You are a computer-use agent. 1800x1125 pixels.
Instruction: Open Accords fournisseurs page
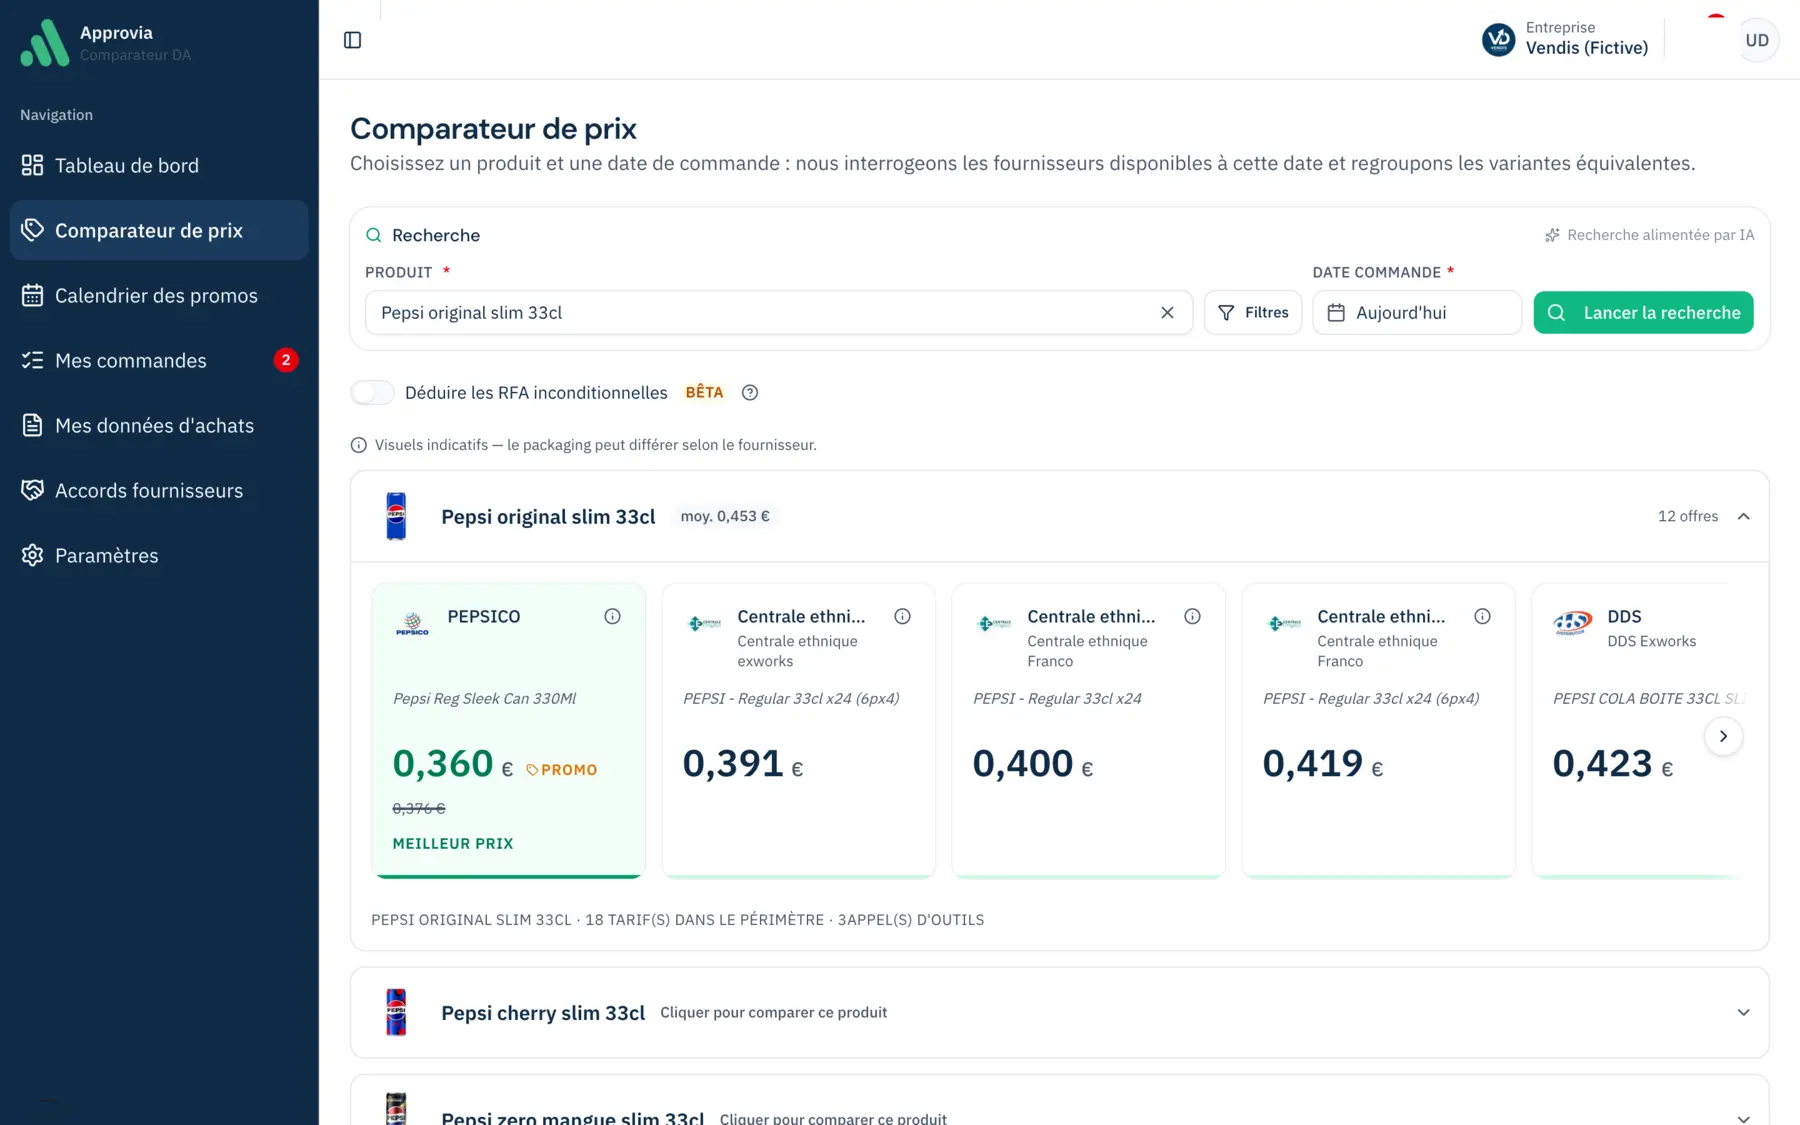coord(159,490)
